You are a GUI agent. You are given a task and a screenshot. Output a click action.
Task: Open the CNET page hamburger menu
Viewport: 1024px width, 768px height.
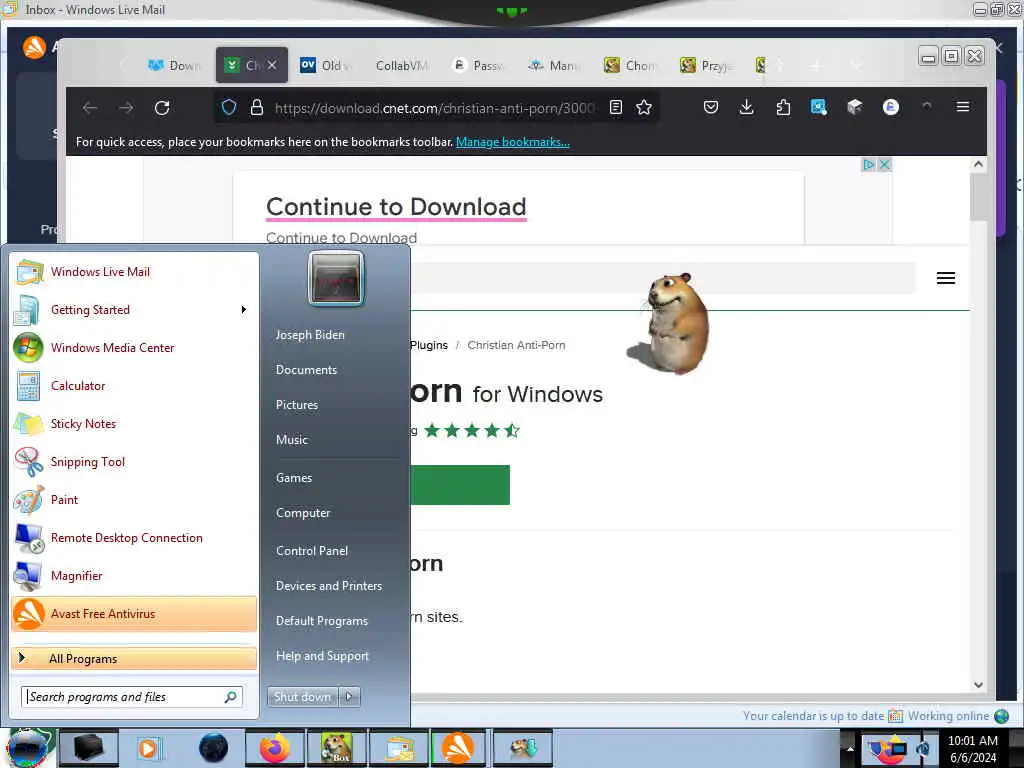point(946,278)
